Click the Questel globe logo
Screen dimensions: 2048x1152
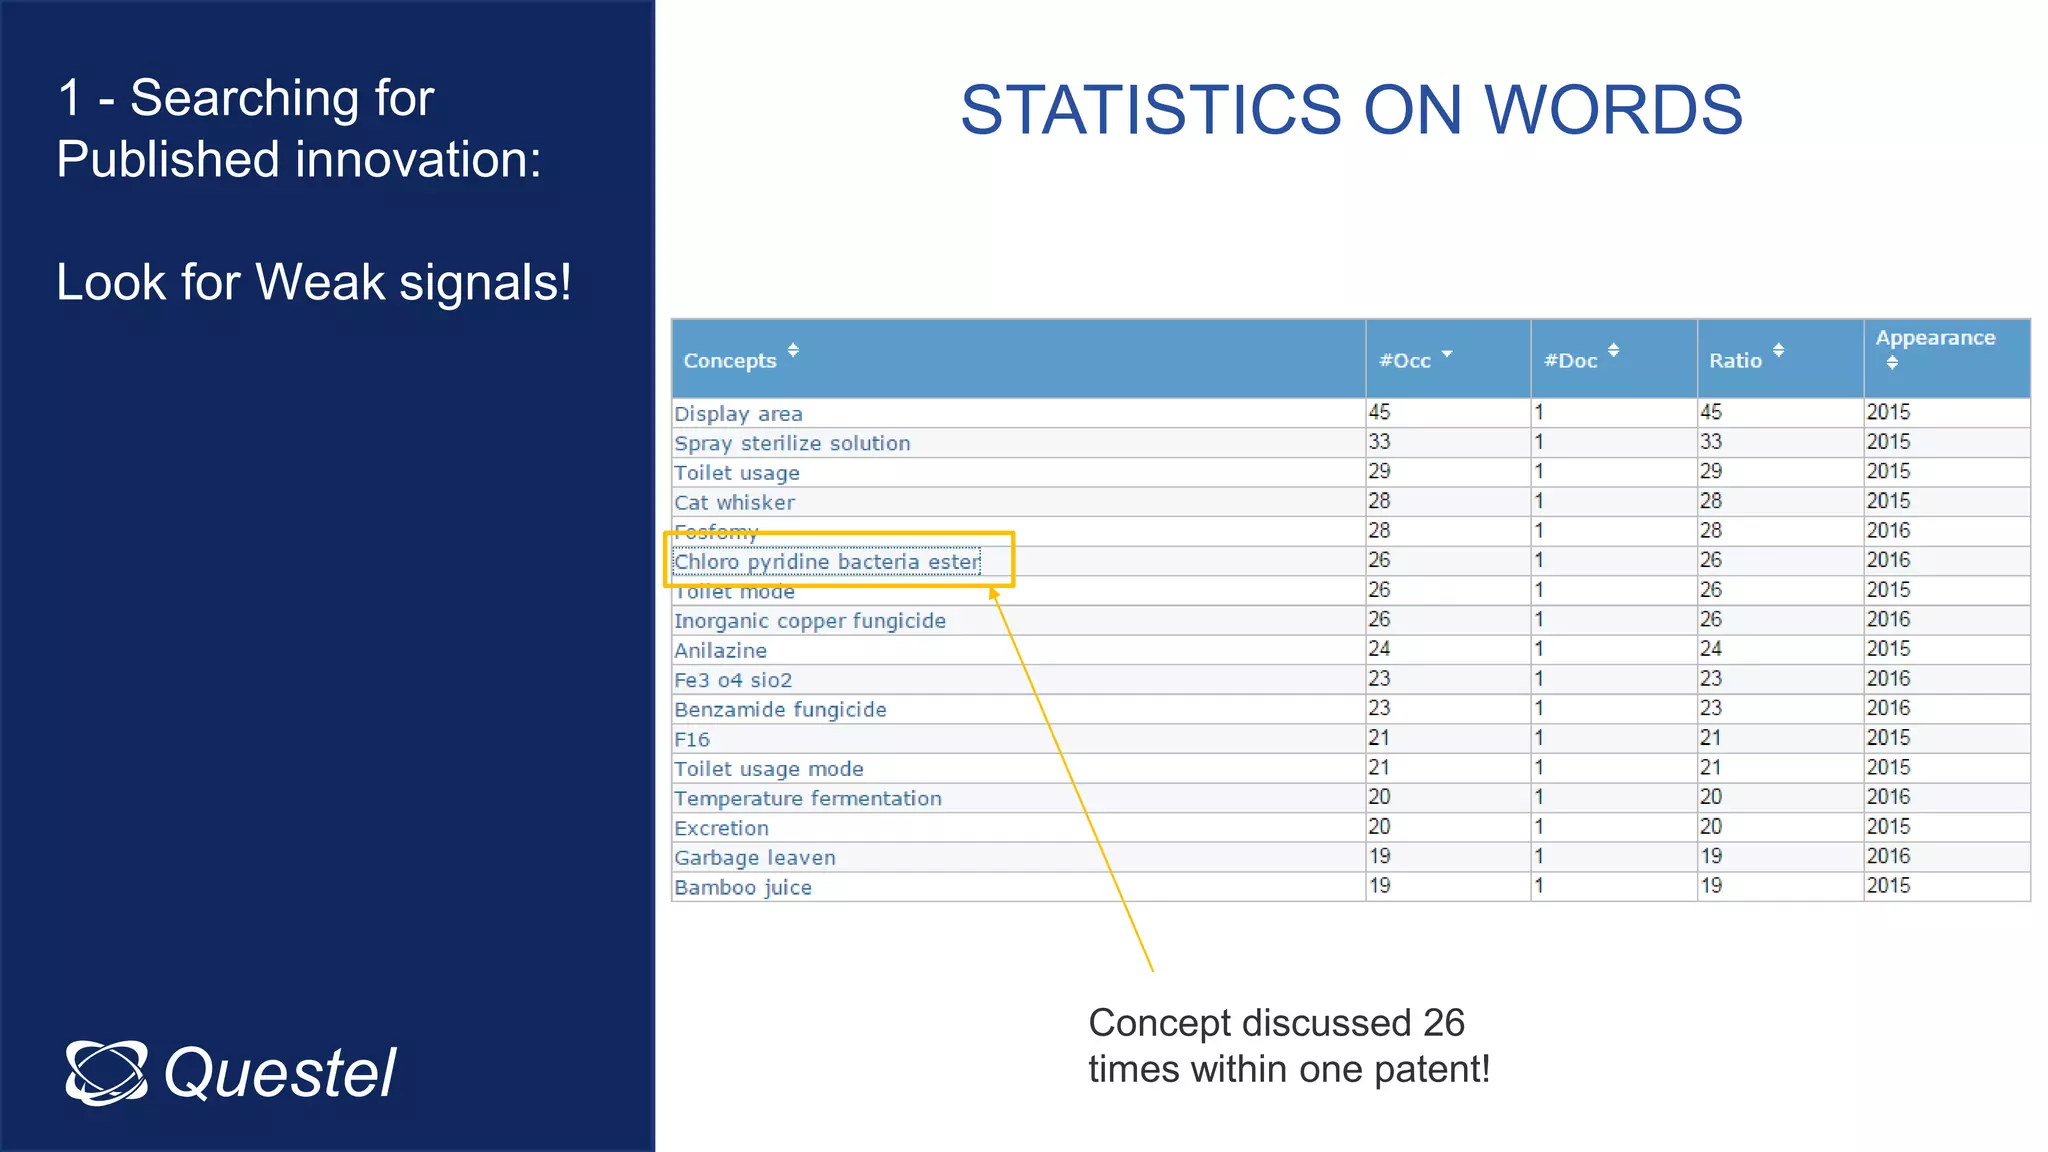[x=107, y=1072]
